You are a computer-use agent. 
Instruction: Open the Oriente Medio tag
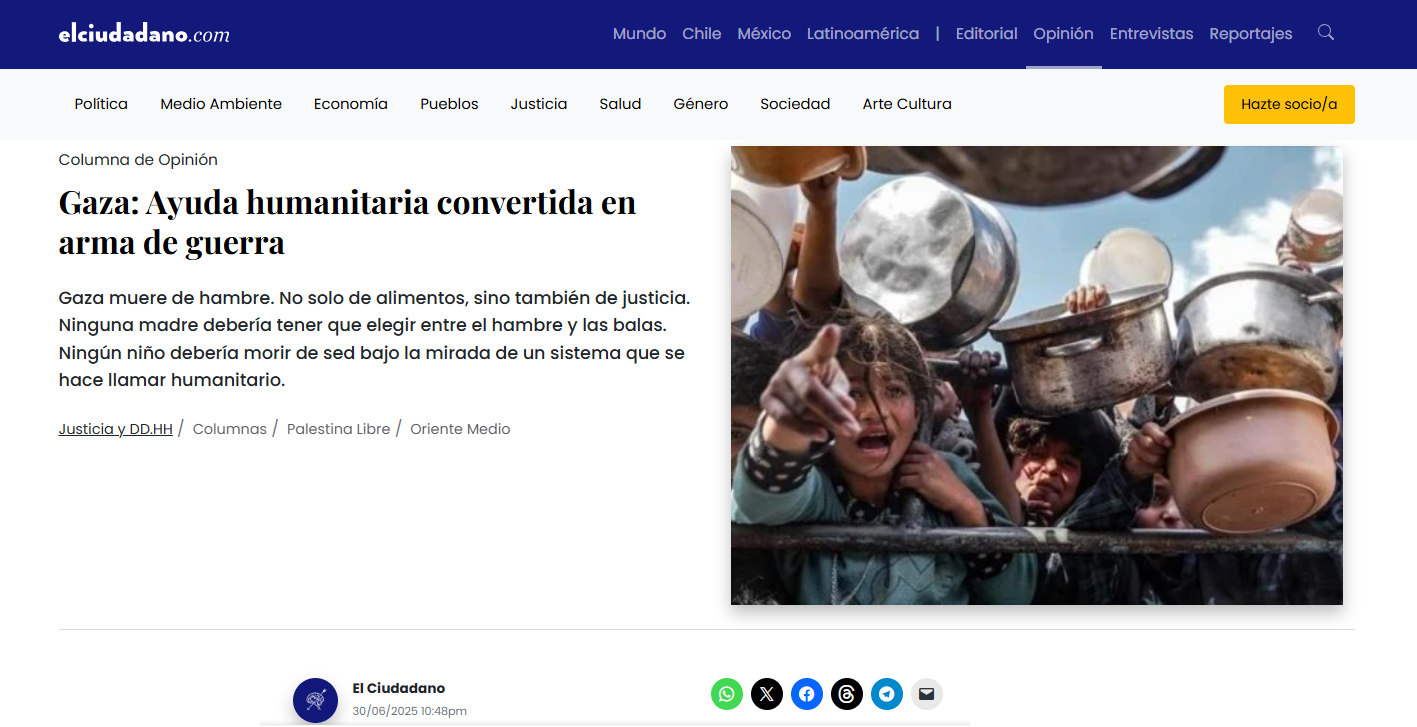coord(460,429)
